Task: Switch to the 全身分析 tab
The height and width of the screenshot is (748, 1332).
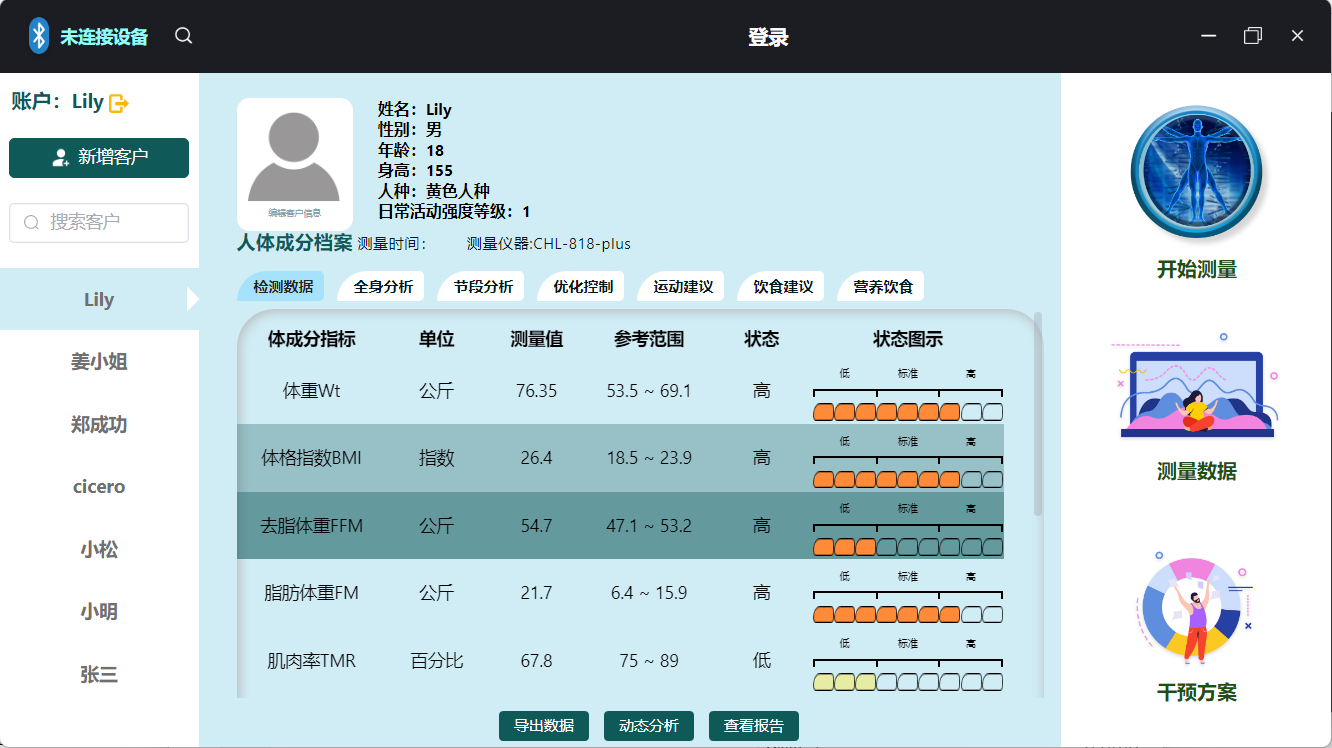Action: click(383, 287)
